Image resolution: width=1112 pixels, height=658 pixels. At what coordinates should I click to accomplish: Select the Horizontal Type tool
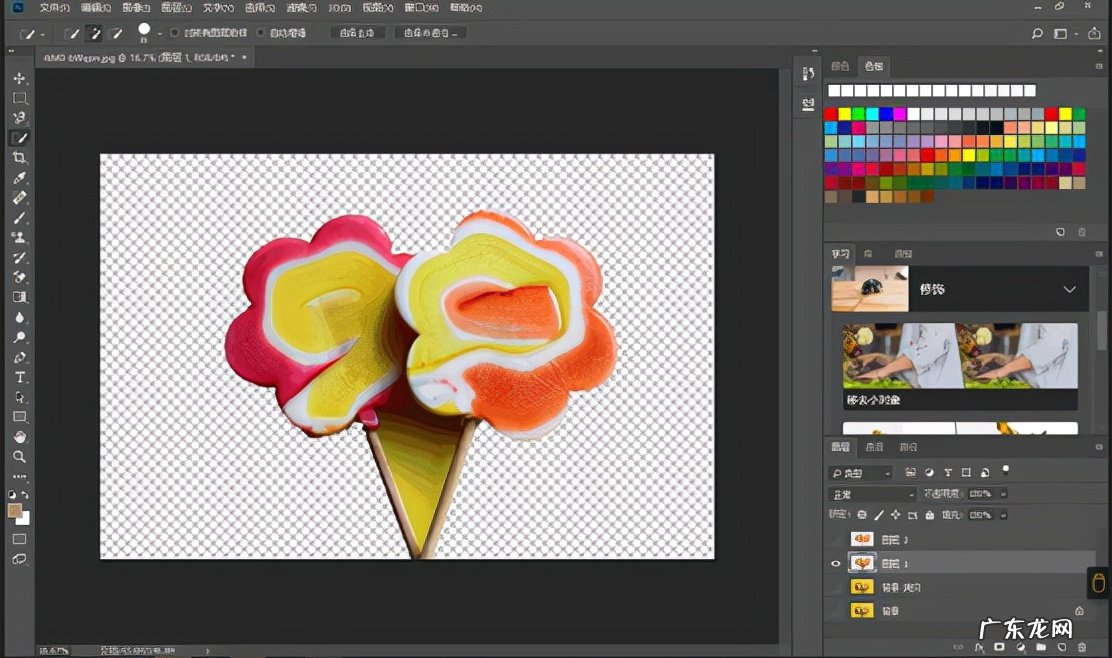(19, 377)
